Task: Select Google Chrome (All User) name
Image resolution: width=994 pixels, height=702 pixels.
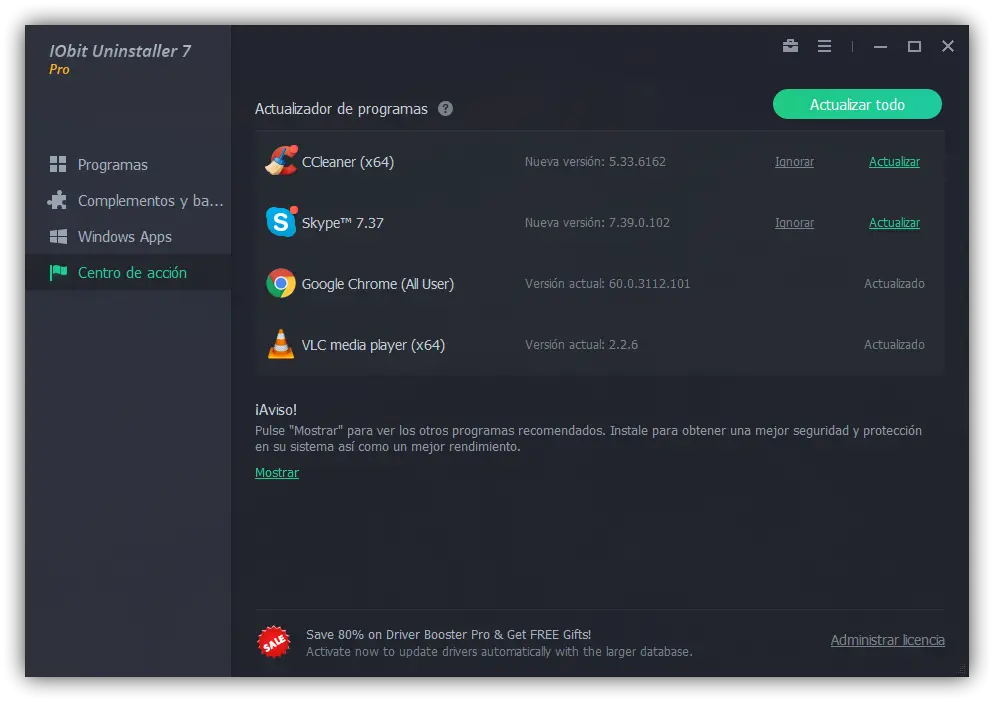Action: pyautogui.click(x=378, y=283)
